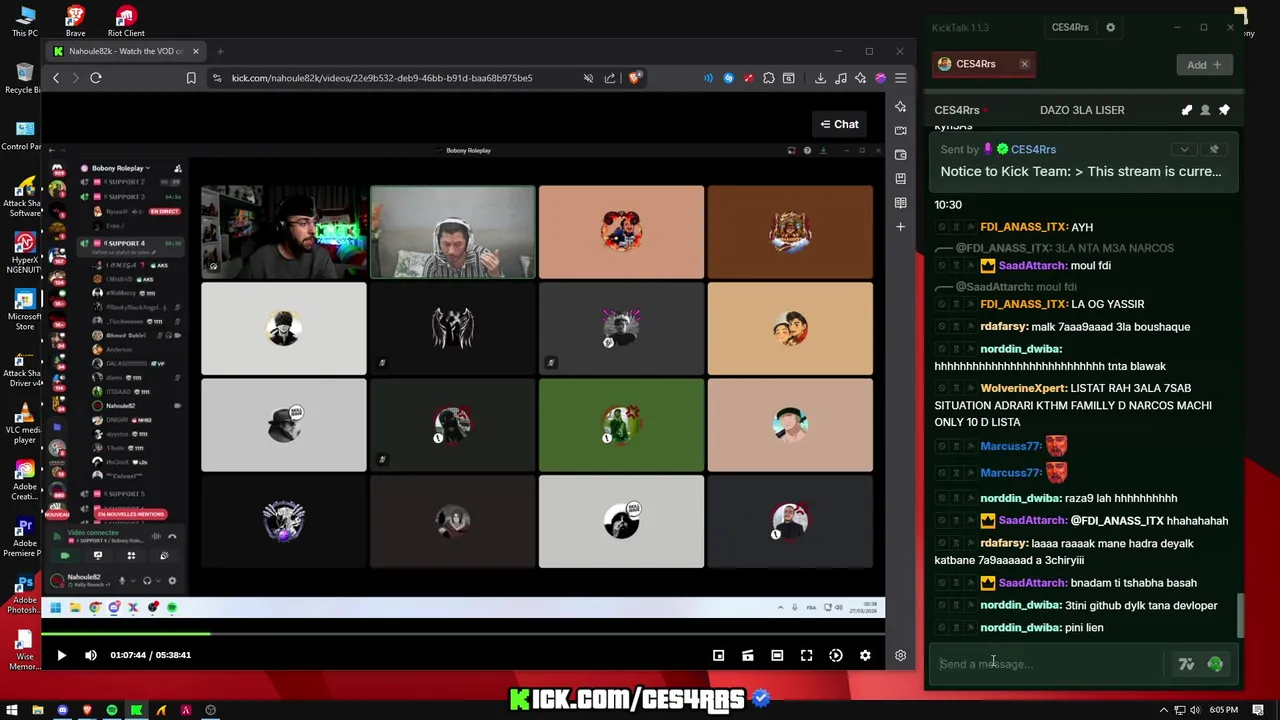Open the Kick emote picker
The height and width of the screenshot is (720, 1280).
[x=1215, y=664]
